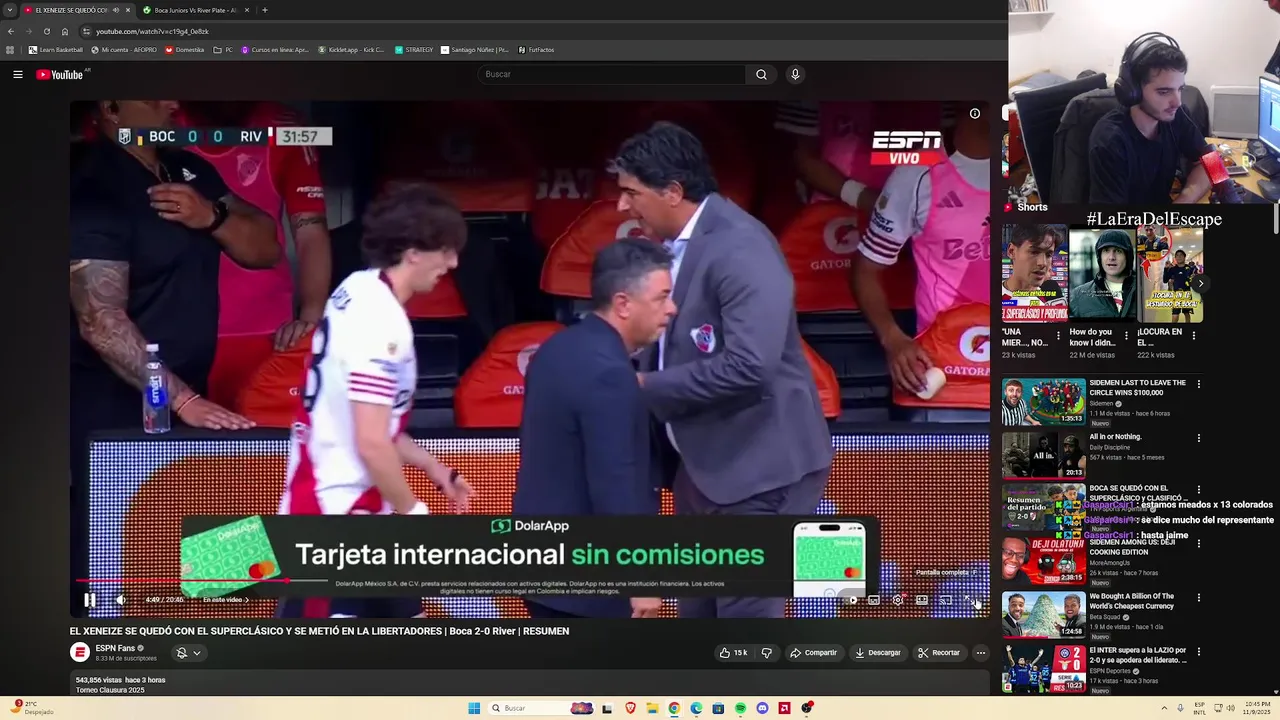The height and width of the screenshot is (720, 1280).
Task: Open options for 'How do you know I didn...' short
Action: pyautogui.click(x=1126, y=336)
